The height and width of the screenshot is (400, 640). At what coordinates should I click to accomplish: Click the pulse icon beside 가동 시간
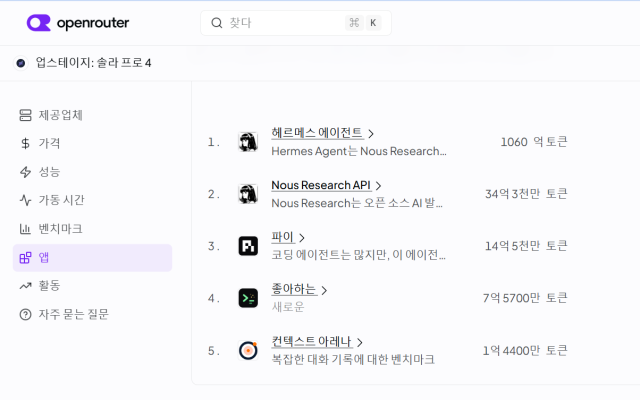[x=25, y=200]
